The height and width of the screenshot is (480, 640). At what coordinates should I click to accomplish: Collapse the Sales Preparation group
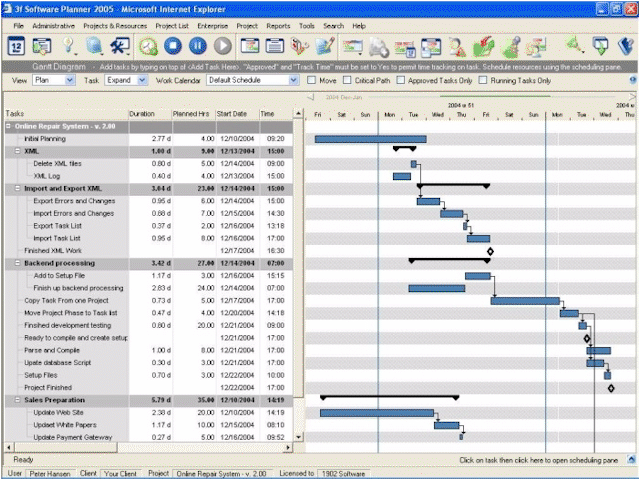point(18,400)
